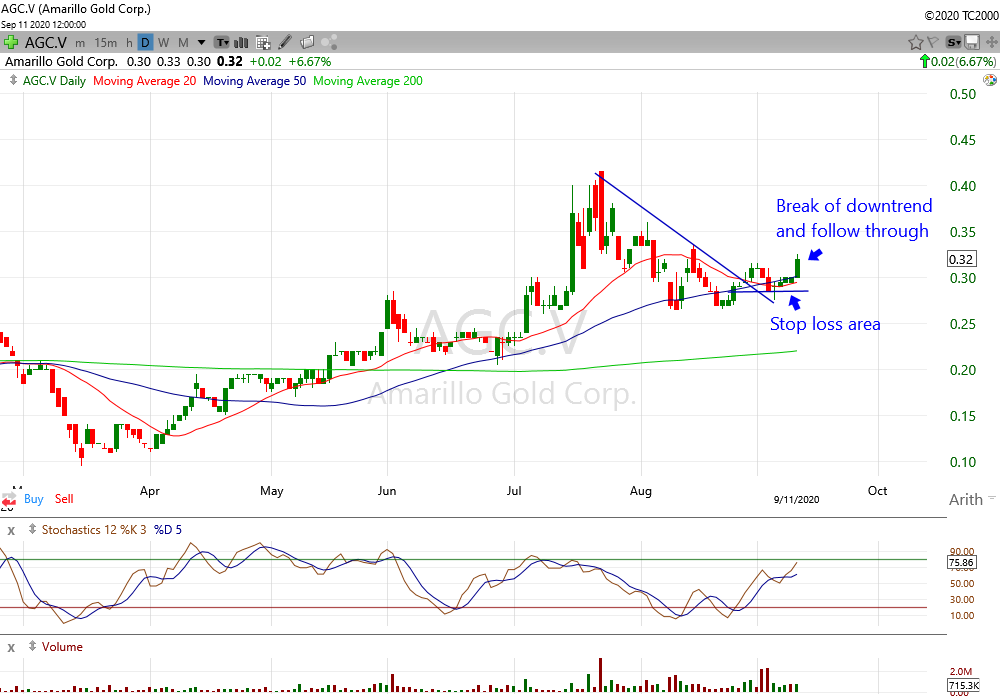Click the four-arrow move icon
The width and height of the screenshot is (1000, 700).
point(991,43)
